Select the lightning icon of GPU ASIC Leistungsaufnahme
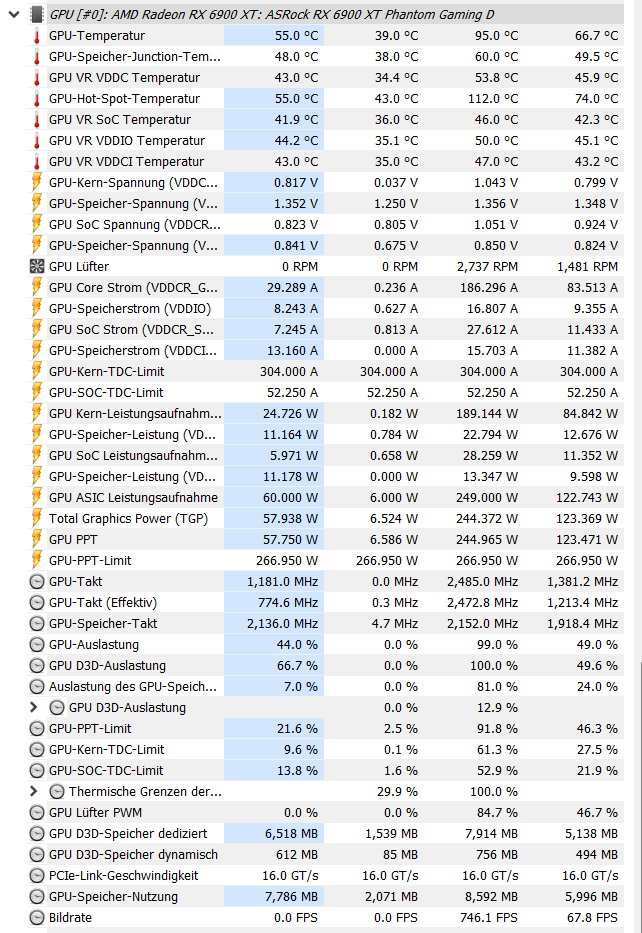Image resolution: width=642 pixels, height=933 pixels. [x=37, y=497]
